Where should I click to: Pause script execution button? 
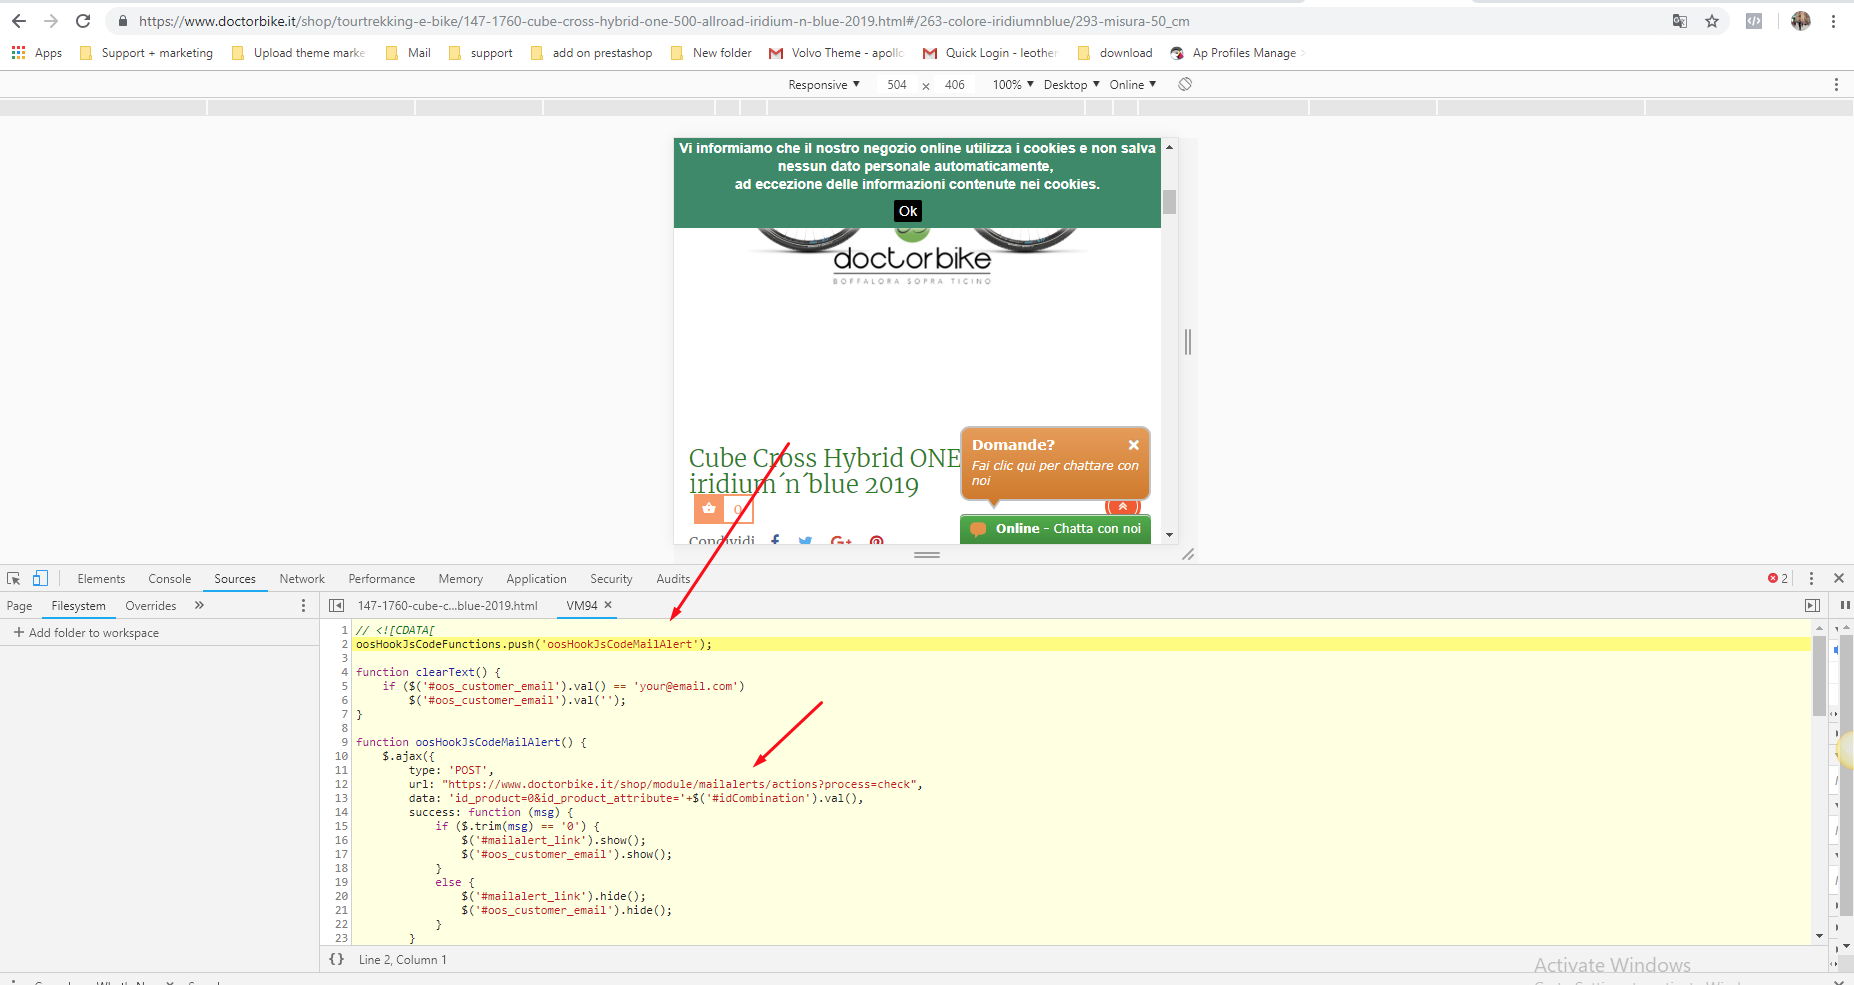click(1845, 605)
